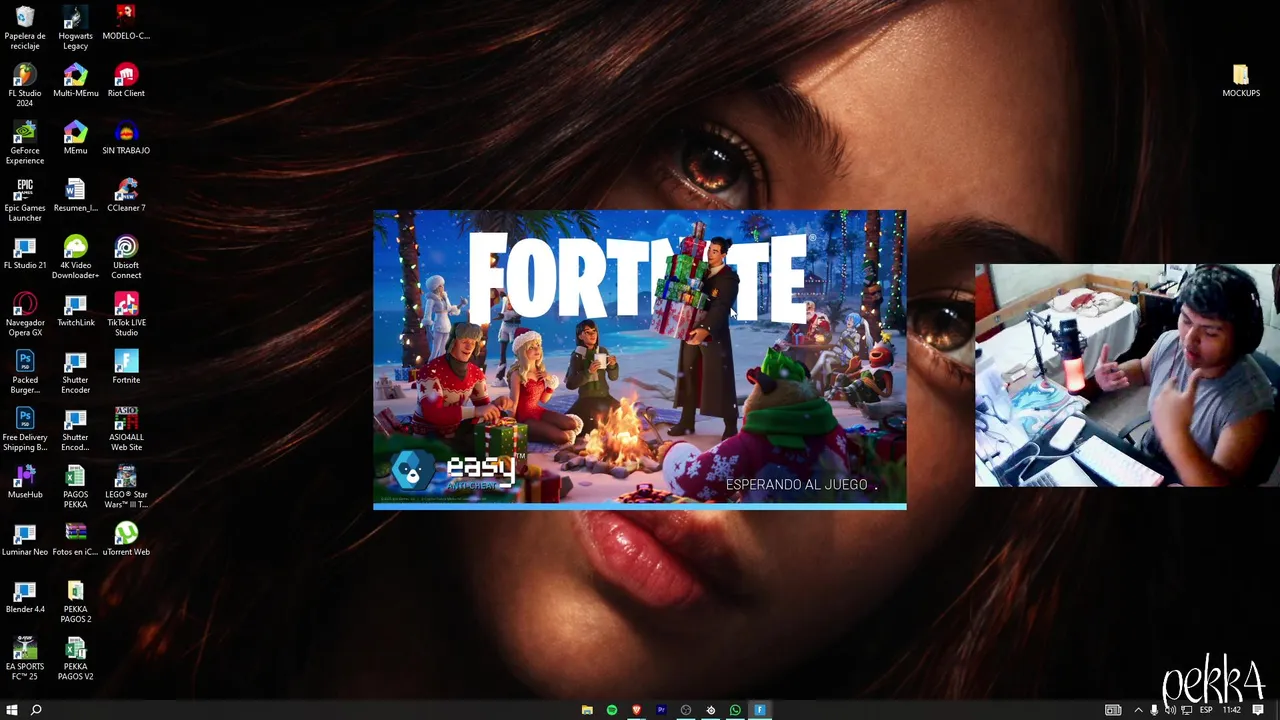Open the Papelera de reciclaje desktop icon

coord(25,27)
